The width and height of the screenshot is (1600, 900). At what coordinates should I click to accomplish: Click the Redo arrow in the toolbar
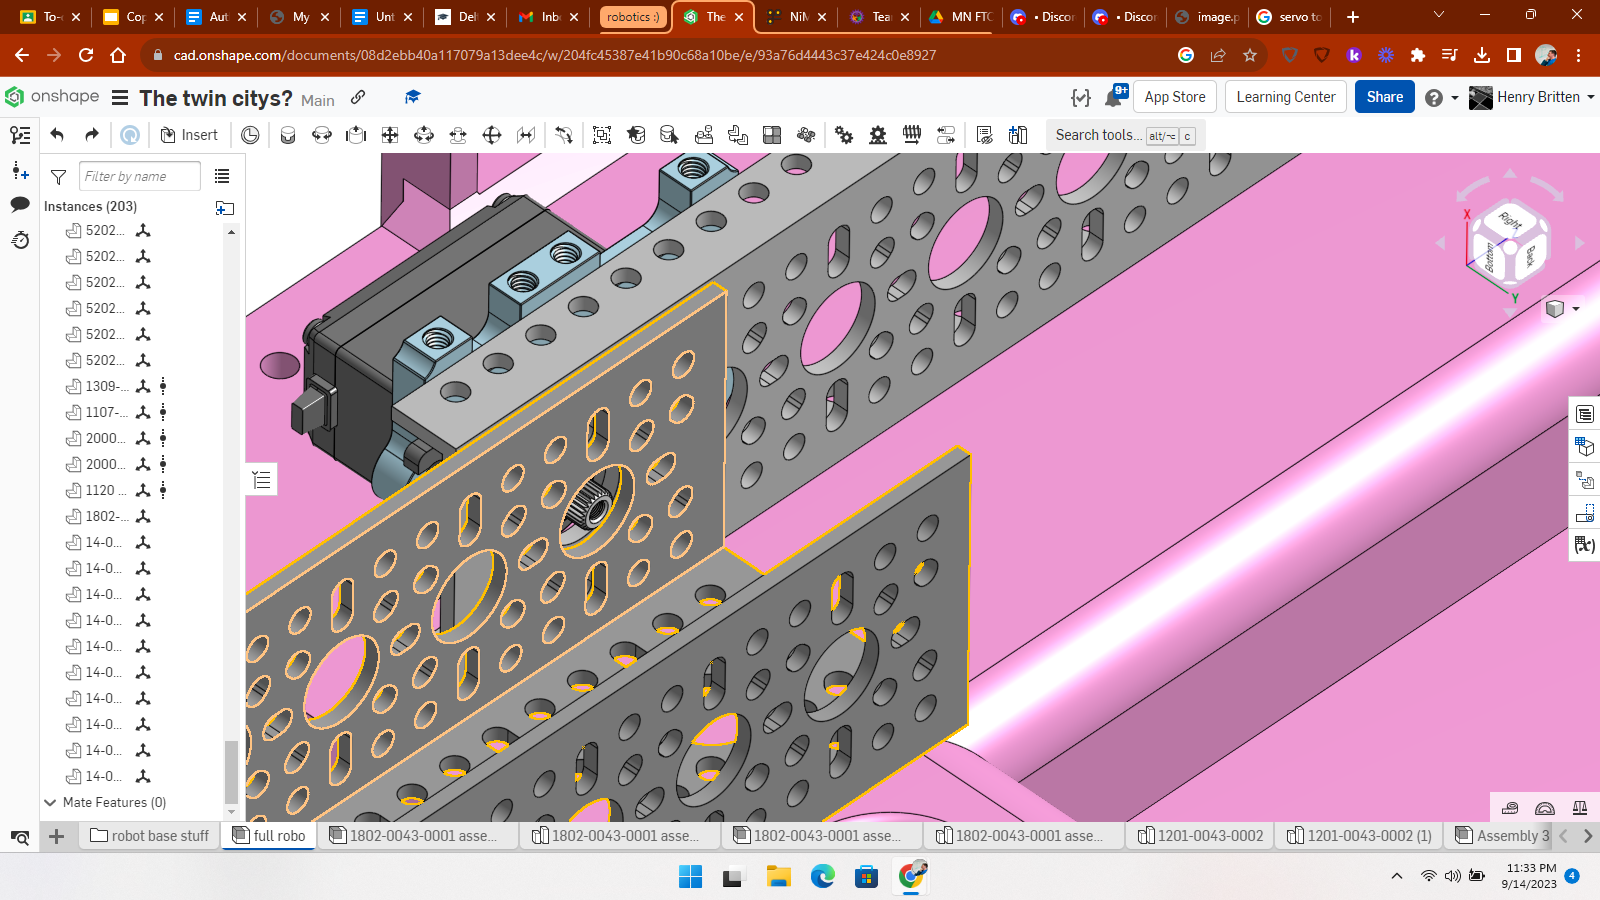92,135
